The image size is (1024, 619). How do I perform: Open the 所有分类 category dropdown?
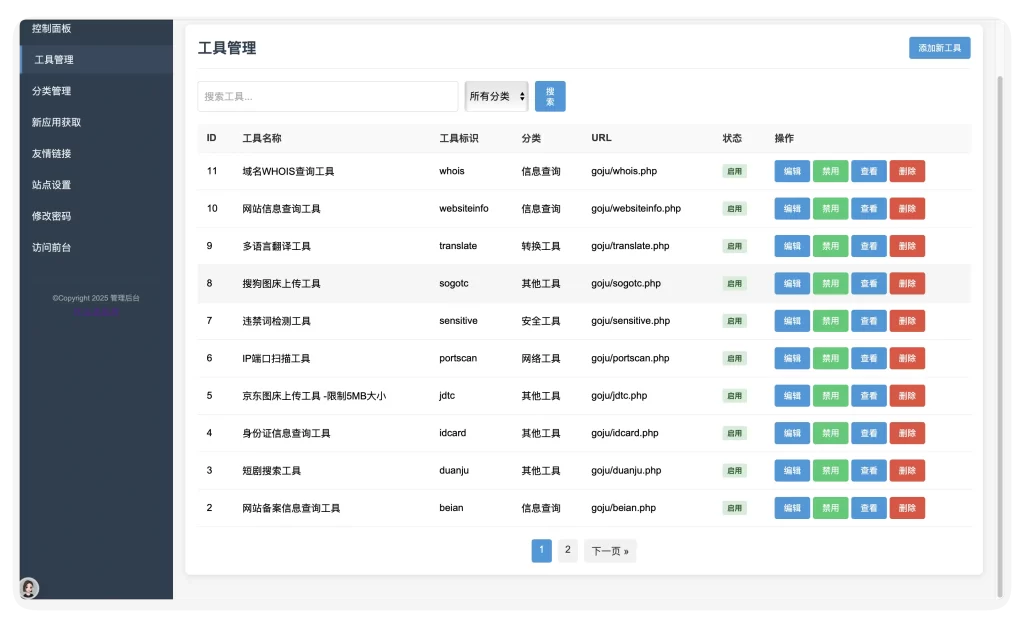(496, 95)
